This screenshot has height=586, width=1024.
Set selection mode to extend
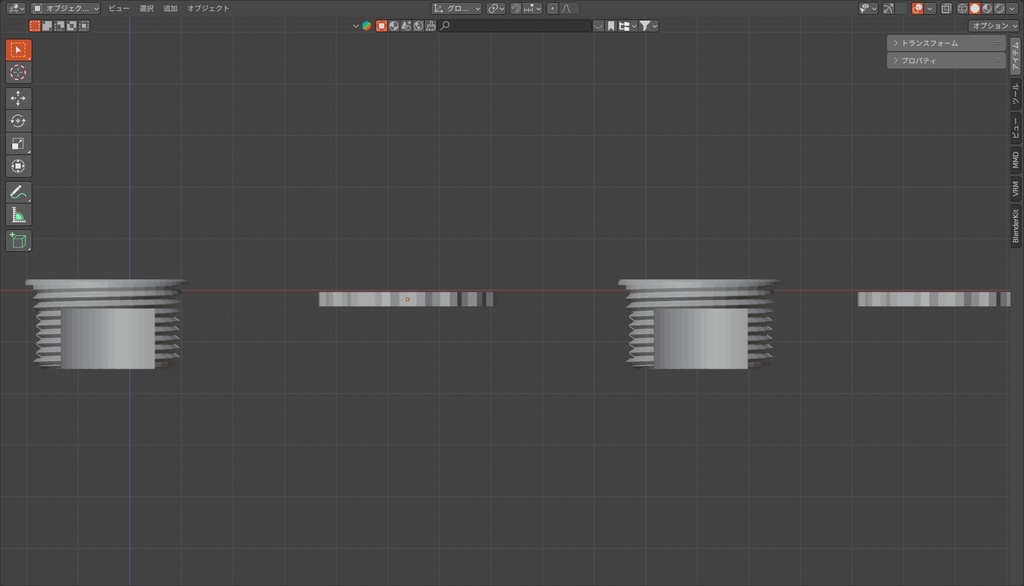tap(47, 25)
